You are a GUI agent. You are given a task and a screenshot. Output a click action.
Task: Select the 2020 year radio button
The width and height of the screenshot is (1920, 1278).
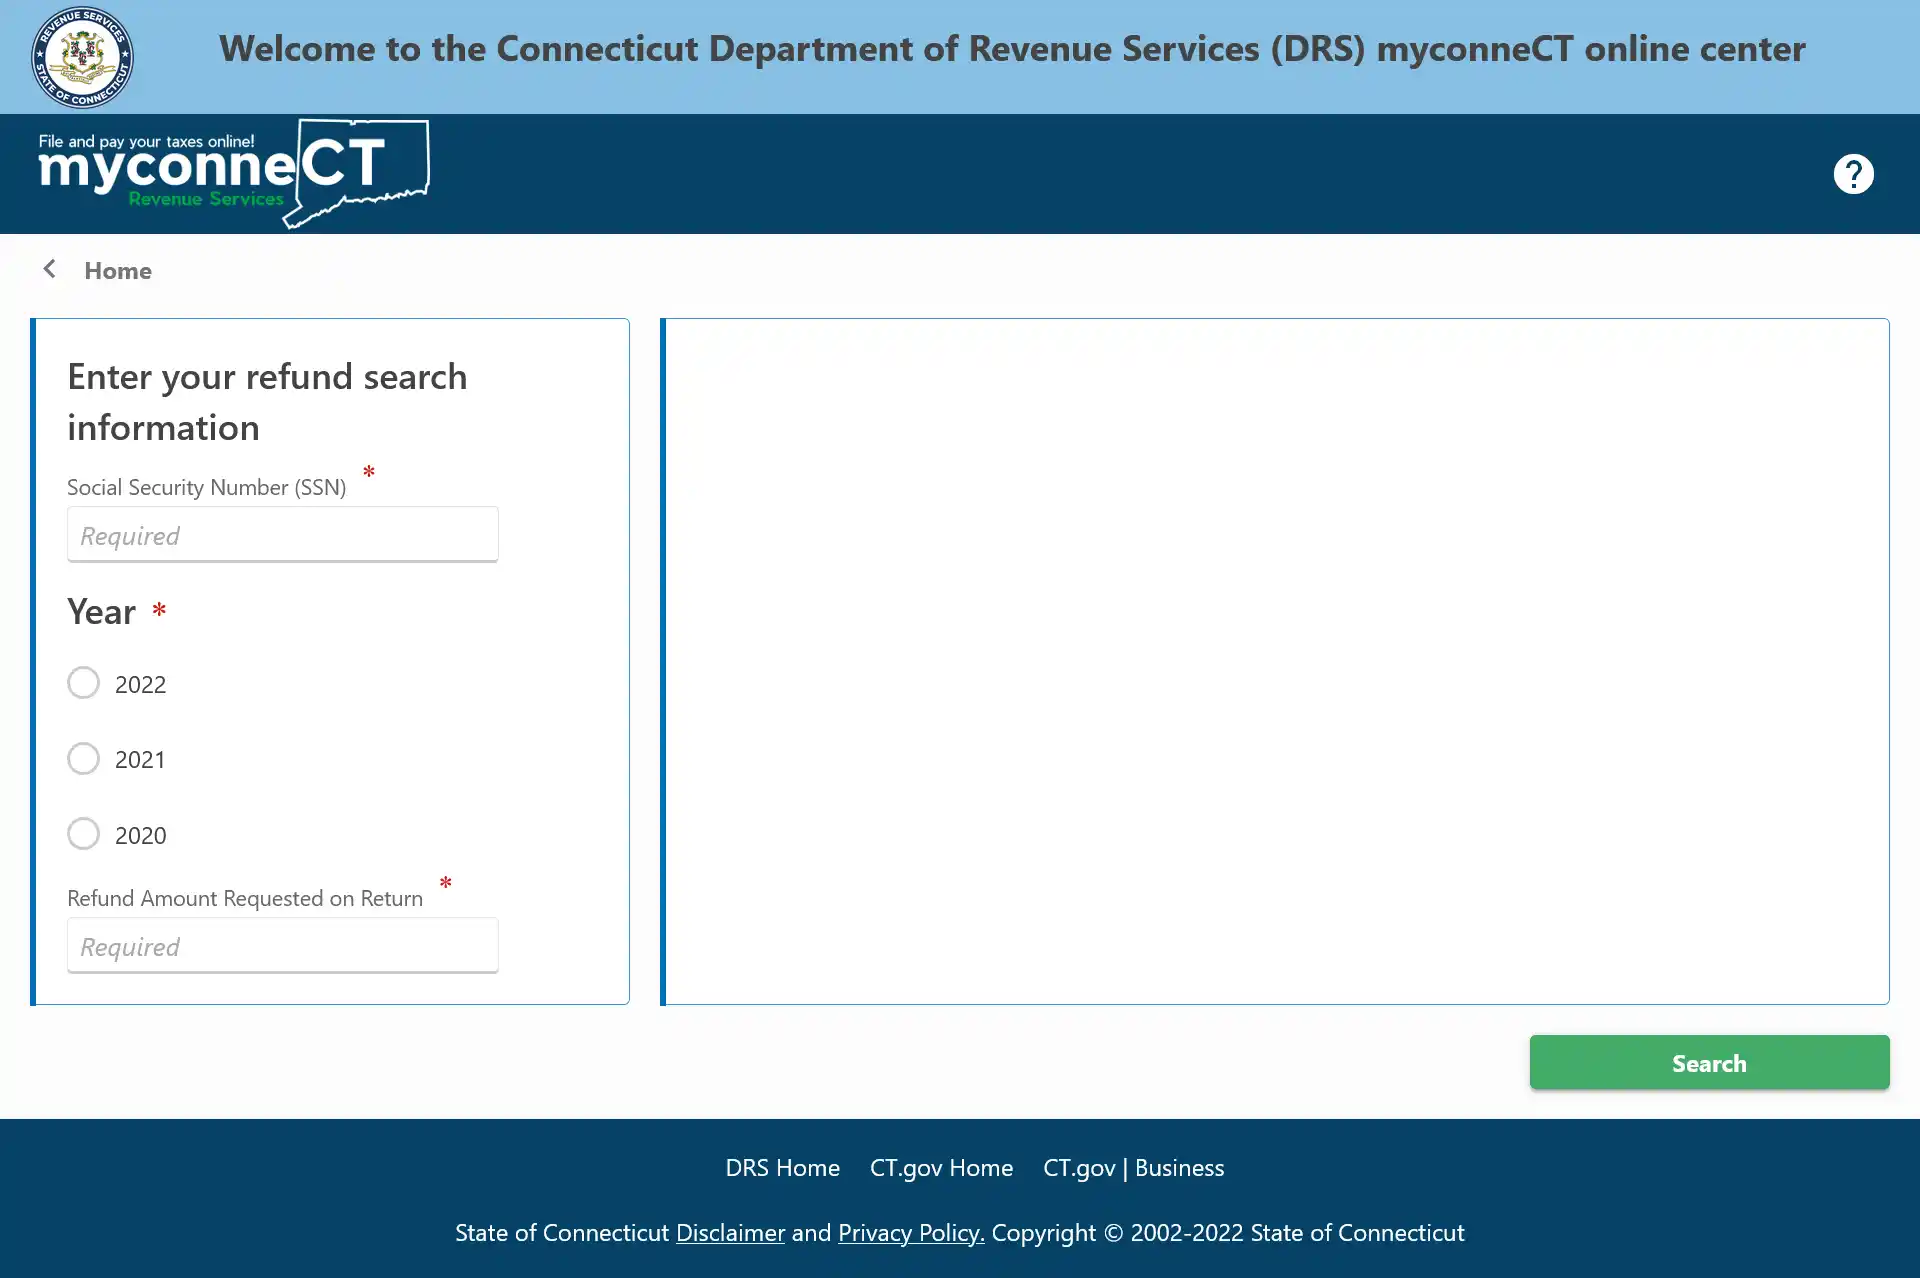click(83, 834)
